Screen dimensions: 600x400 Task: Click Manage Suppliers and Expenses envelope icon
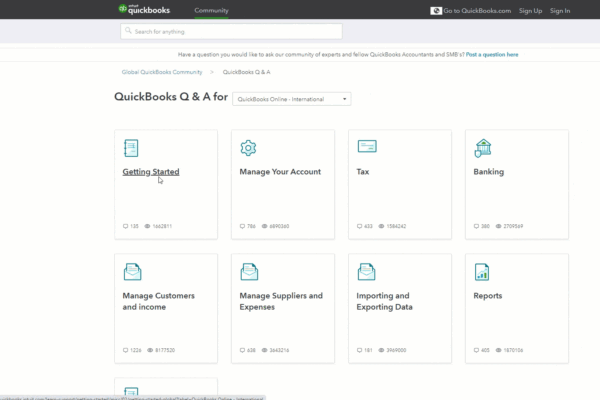coord(249,272)
